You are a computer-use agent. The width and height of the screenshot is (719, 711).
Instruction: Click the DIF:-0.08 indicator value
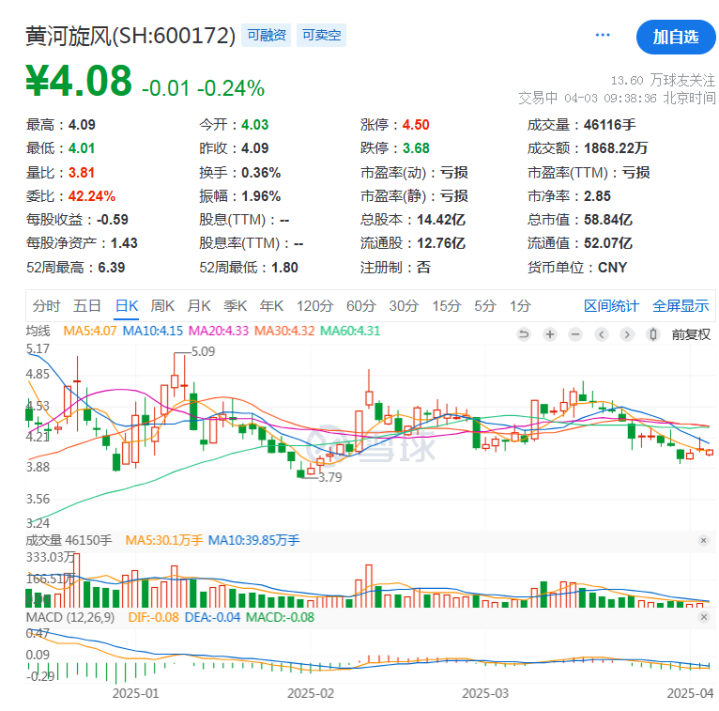point(153,617)
